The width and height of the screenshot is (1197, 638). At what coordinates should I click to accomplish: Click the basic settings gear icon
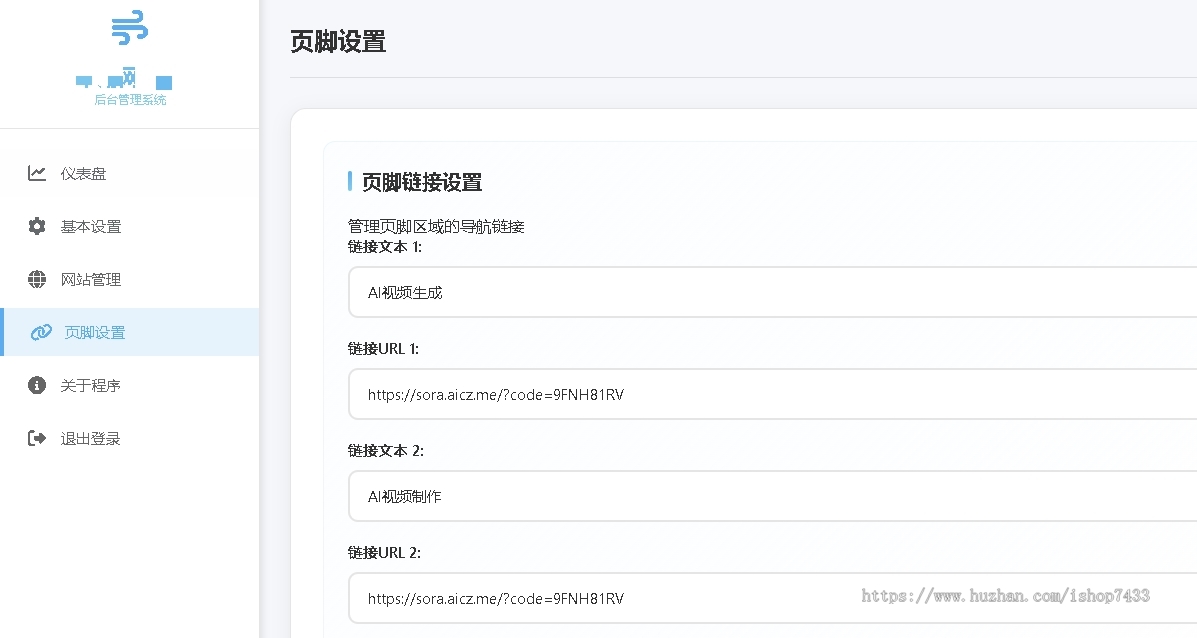point(37,226)
